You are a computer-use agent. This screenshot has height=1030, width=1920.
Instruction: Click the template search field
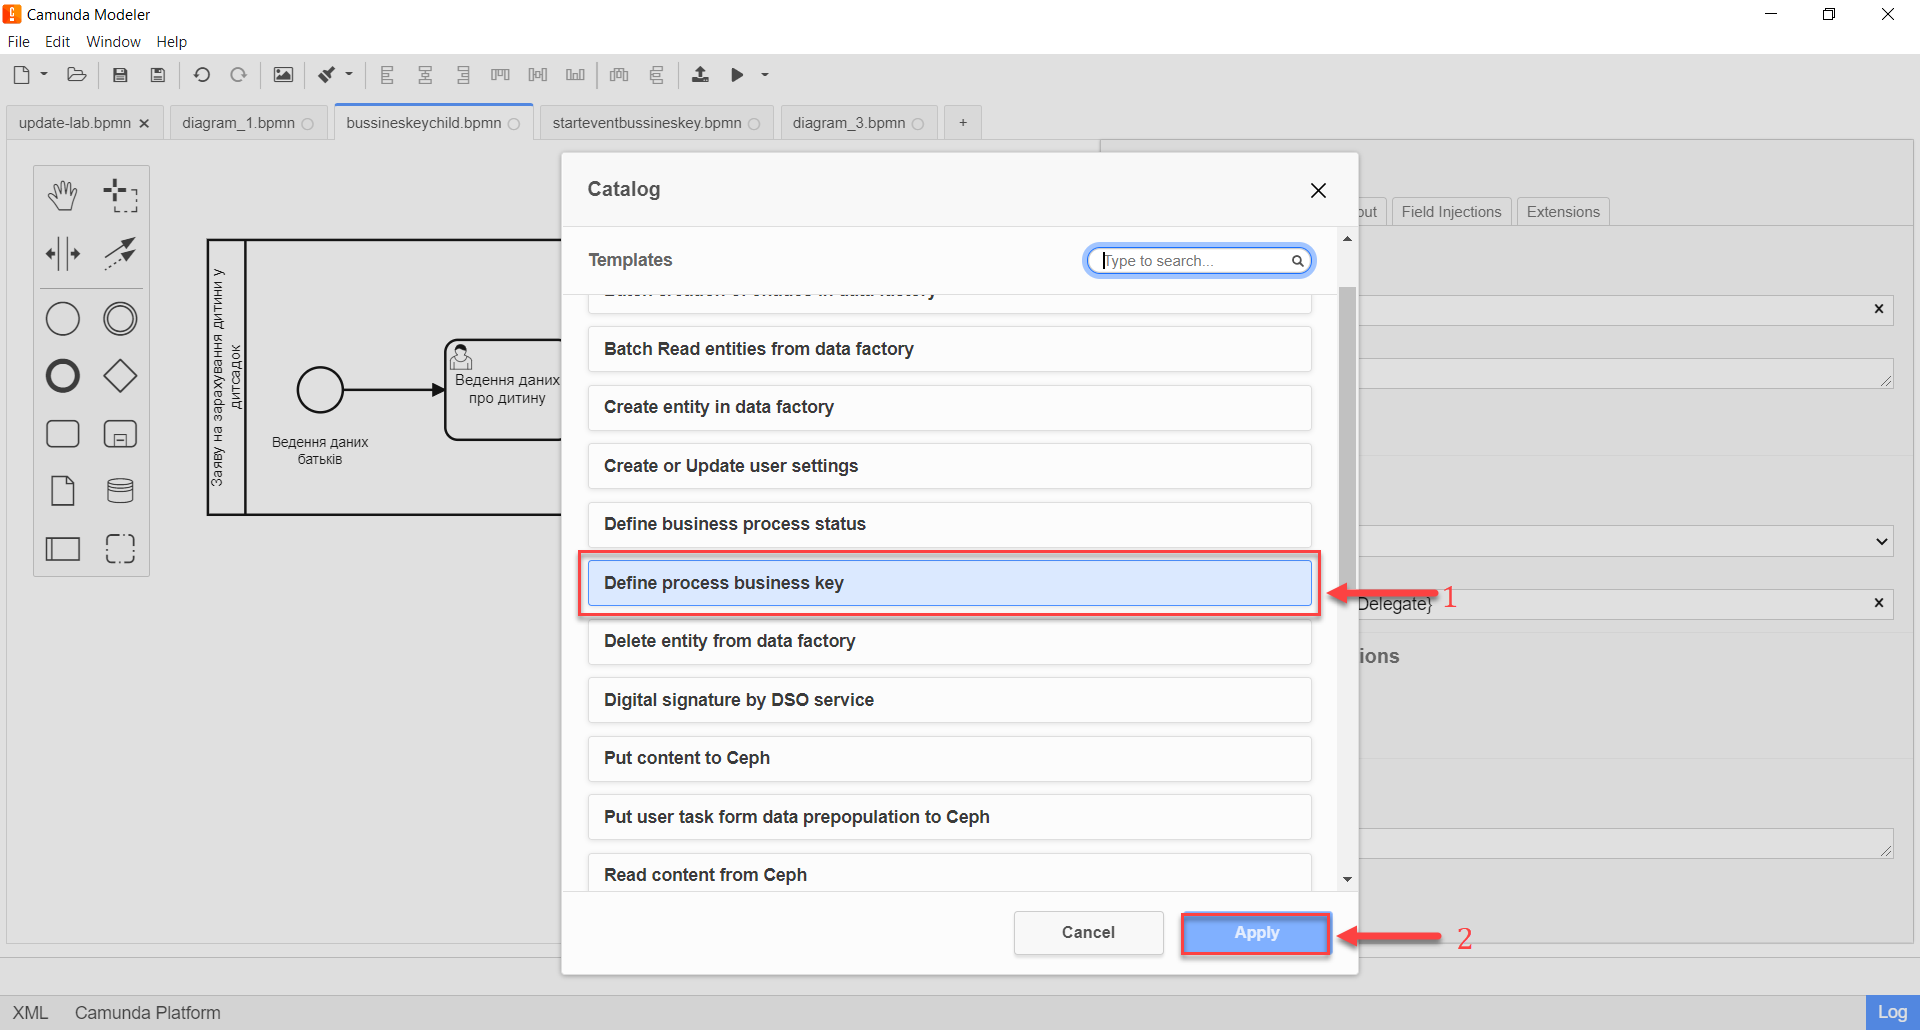point(1199,261)
